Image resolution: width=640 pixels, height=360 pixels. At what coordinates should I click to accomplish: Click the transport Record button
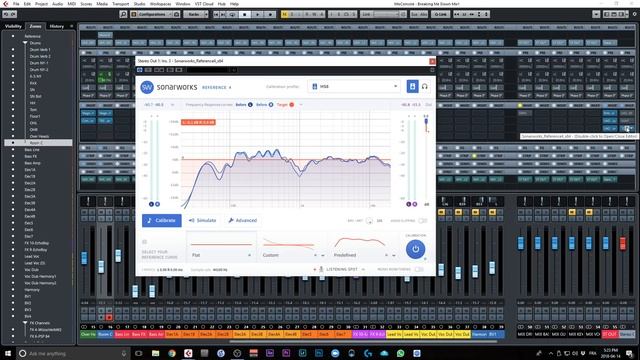pos(270,14)
